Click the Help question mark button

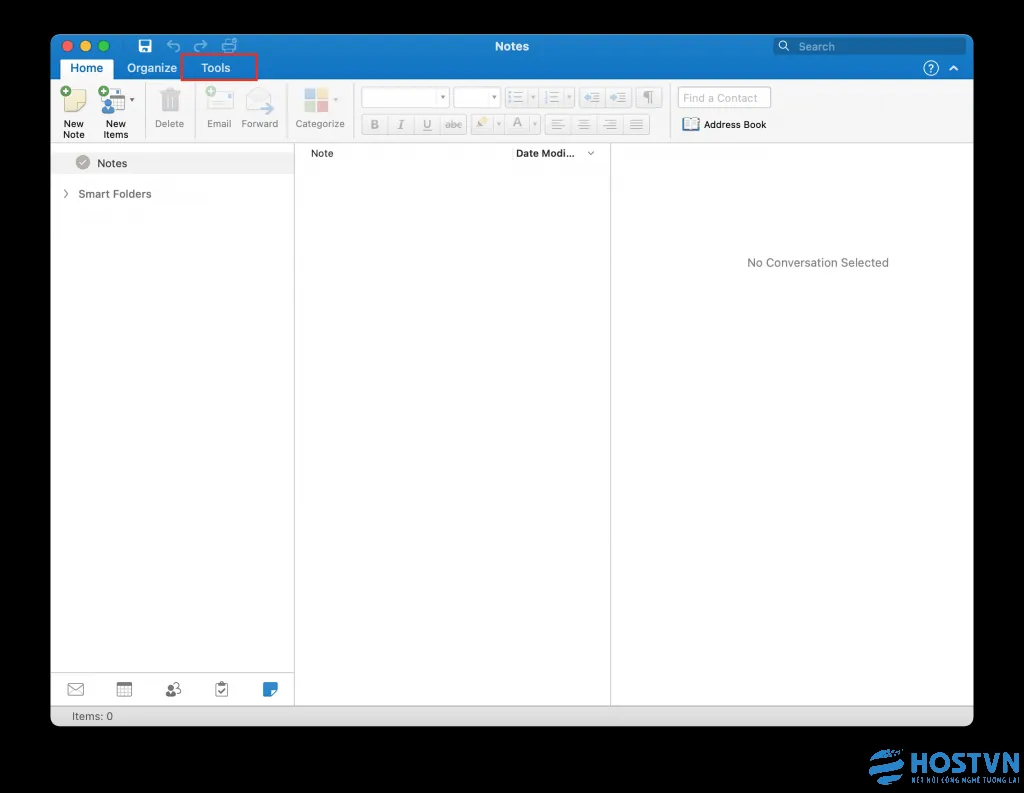930,68
